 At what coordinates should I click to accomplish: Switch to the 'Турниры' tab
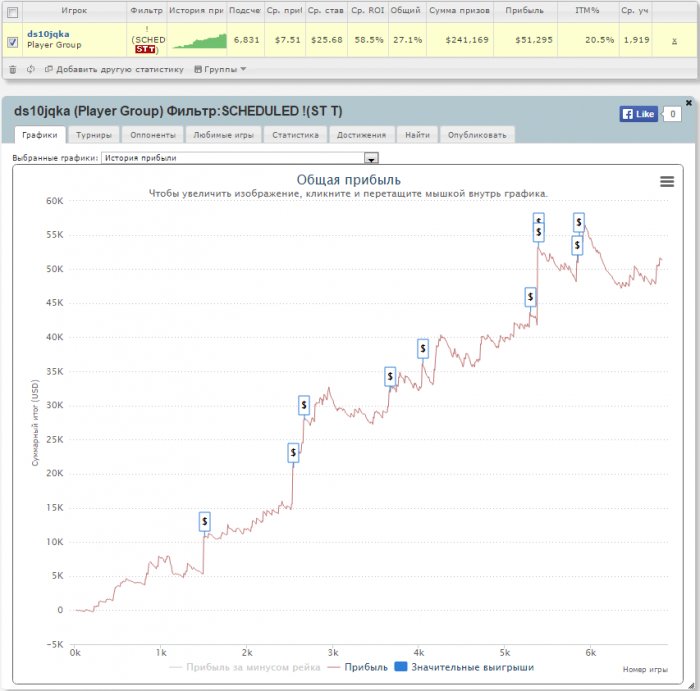coord(94,135)
